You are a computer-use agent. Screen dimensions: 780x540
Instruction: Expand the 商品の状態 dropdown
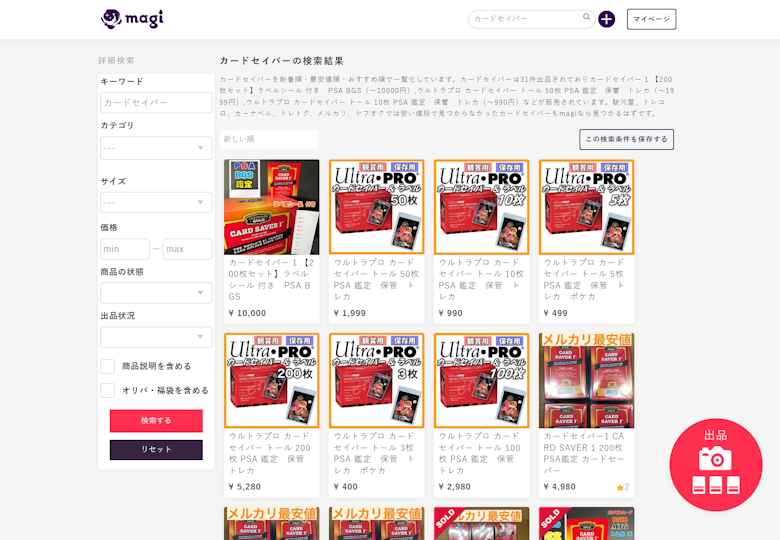pyautogui.click(x=156, y=293)
